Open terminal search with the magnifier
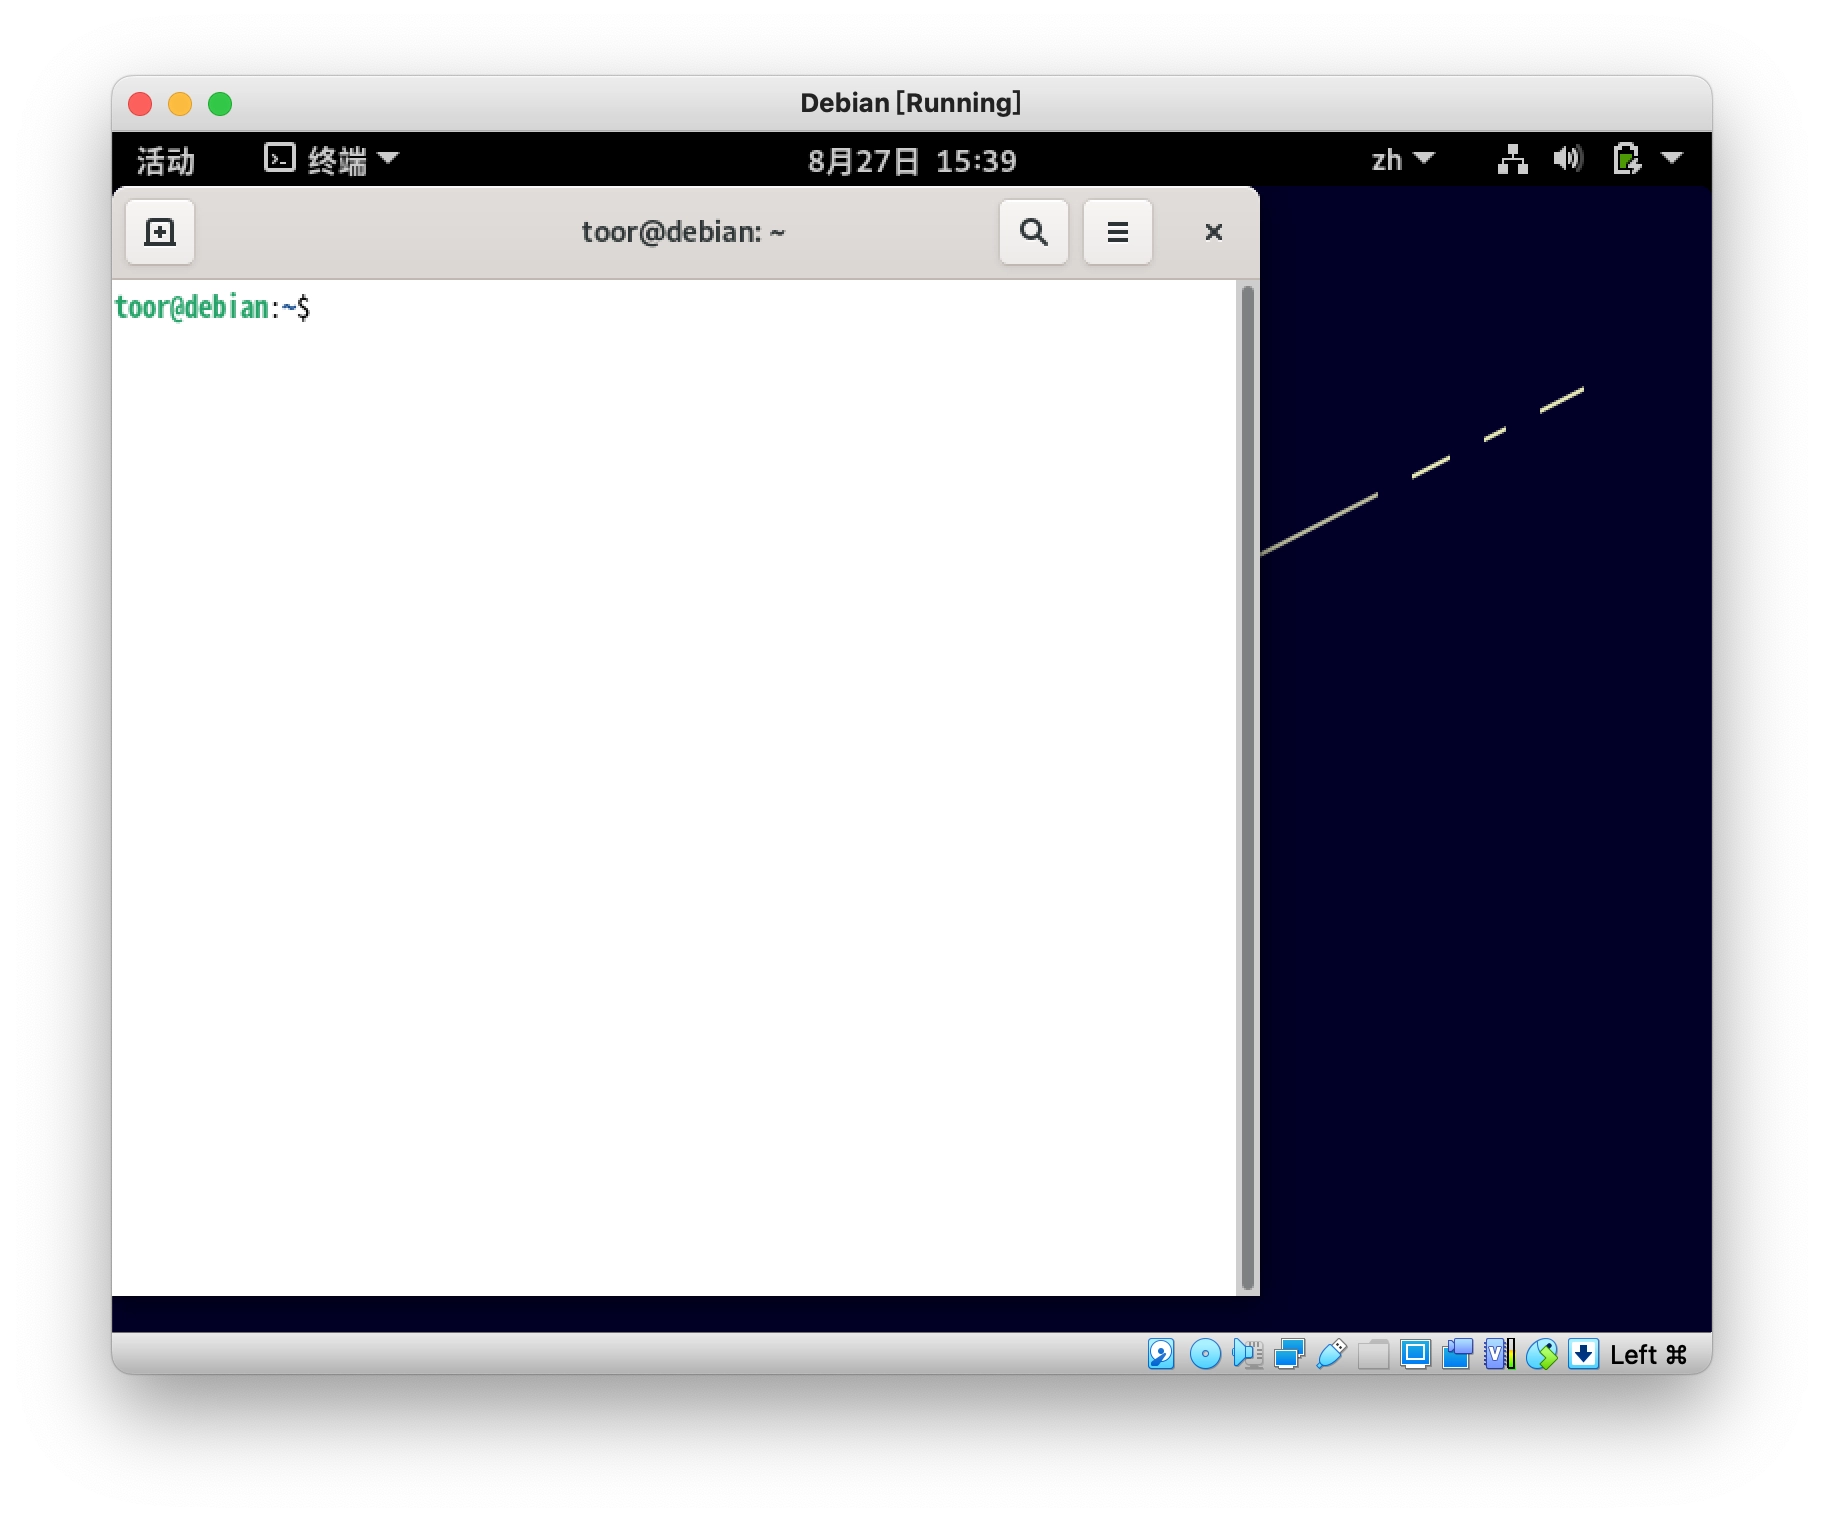 [1034, 232]
